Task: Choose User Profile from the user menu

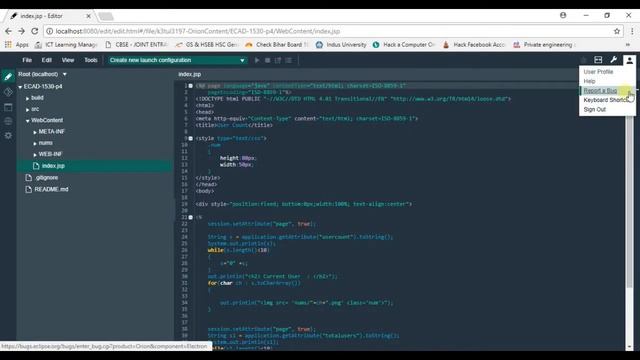Action: pos(598,71)
